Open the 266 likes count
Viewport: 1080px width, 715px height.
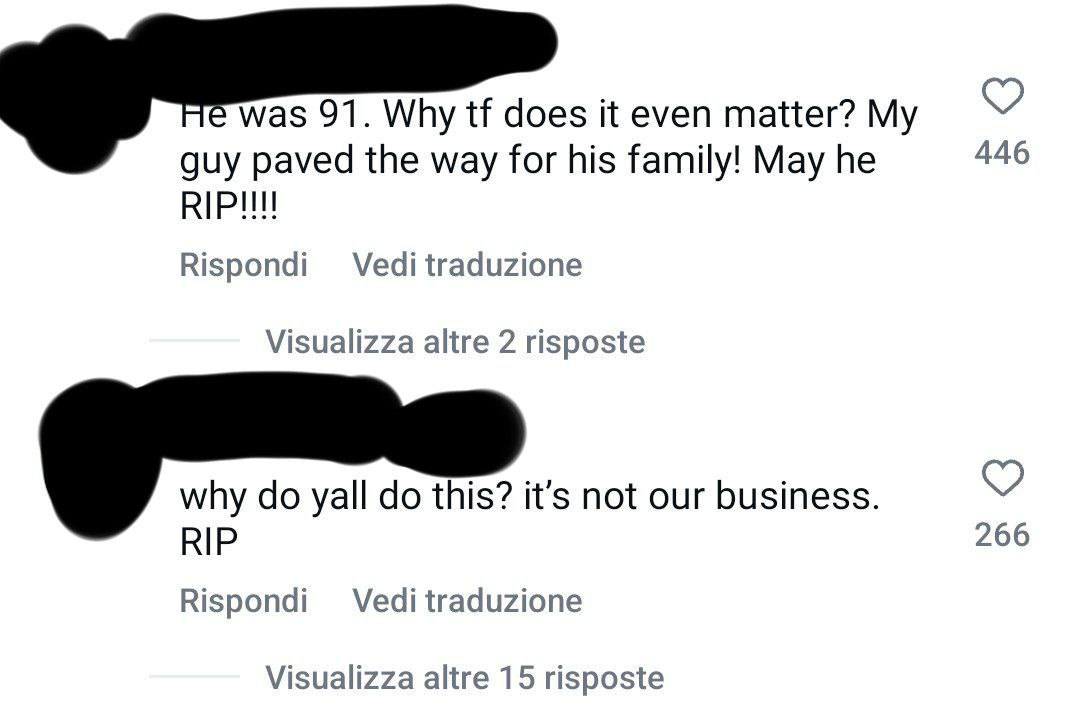pyautogui.click(x=1002, y=535)
